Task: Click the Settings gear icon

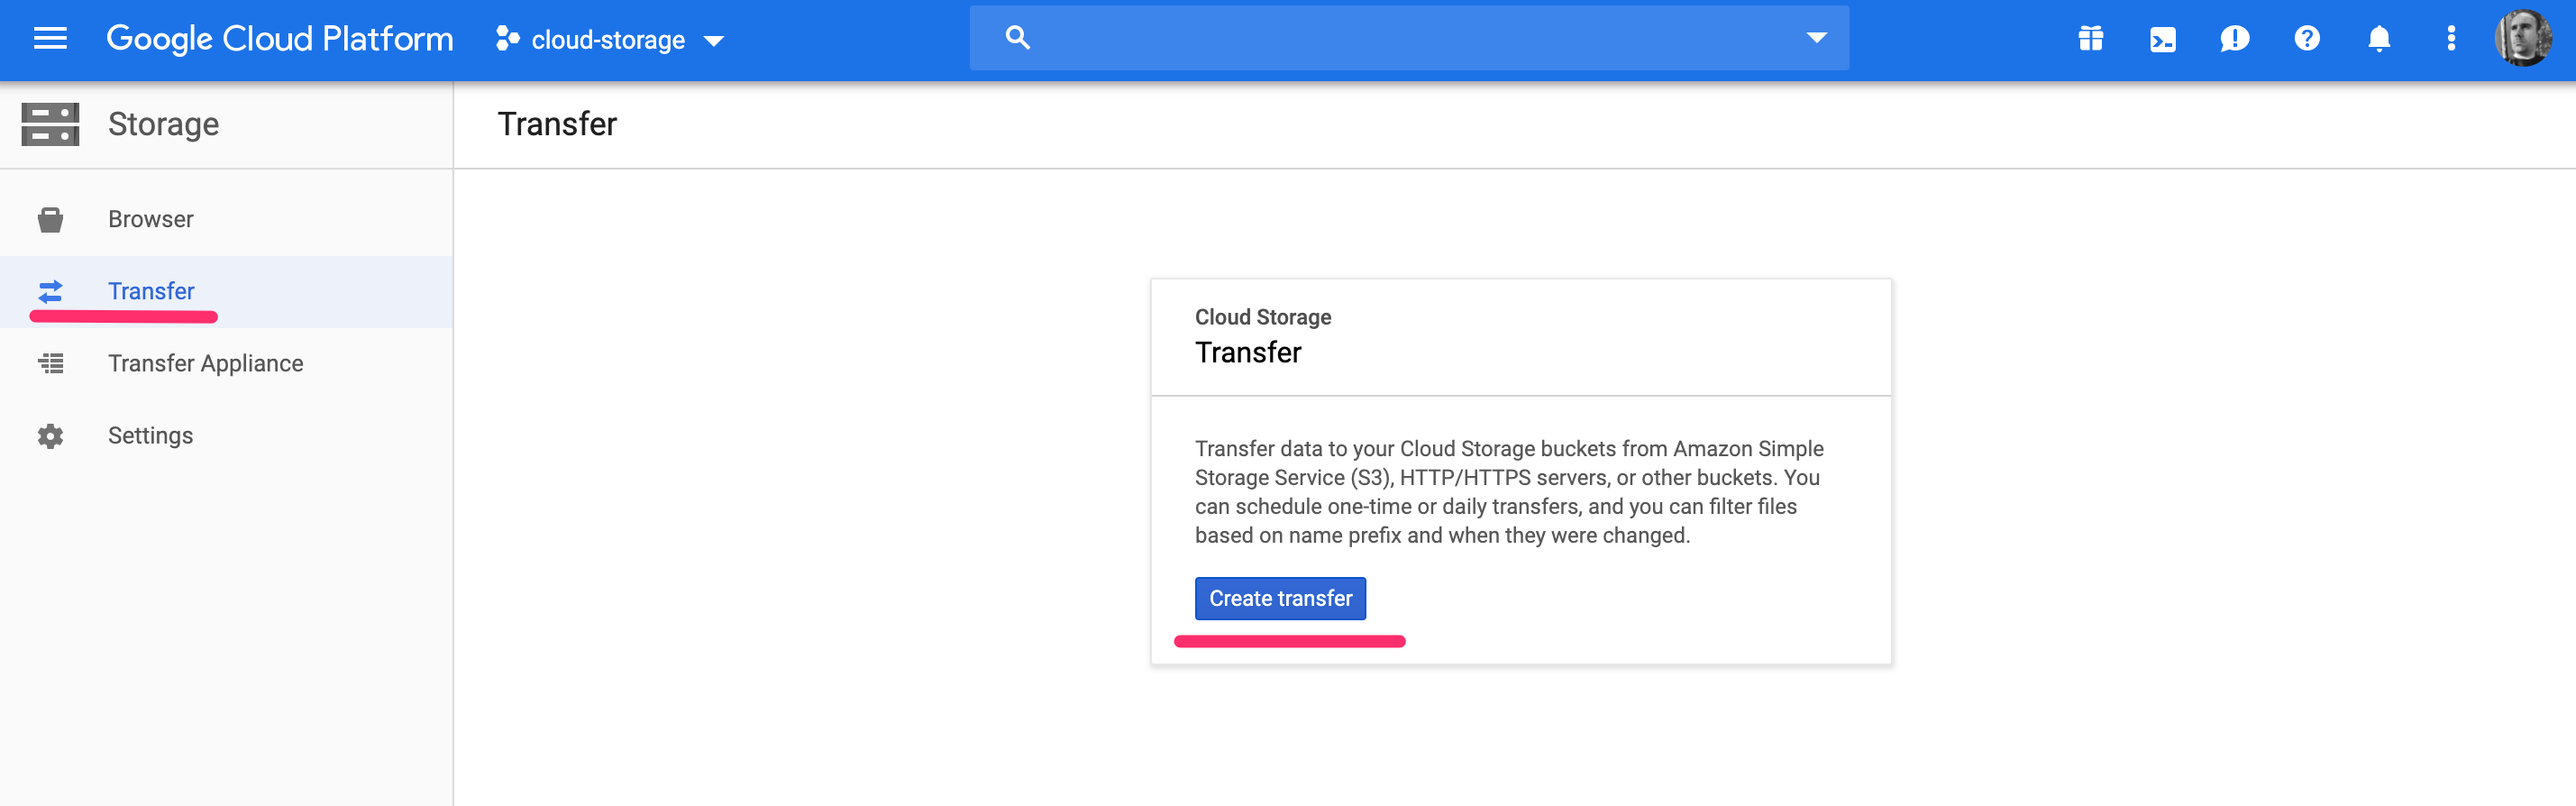Action: coord(50,436)
